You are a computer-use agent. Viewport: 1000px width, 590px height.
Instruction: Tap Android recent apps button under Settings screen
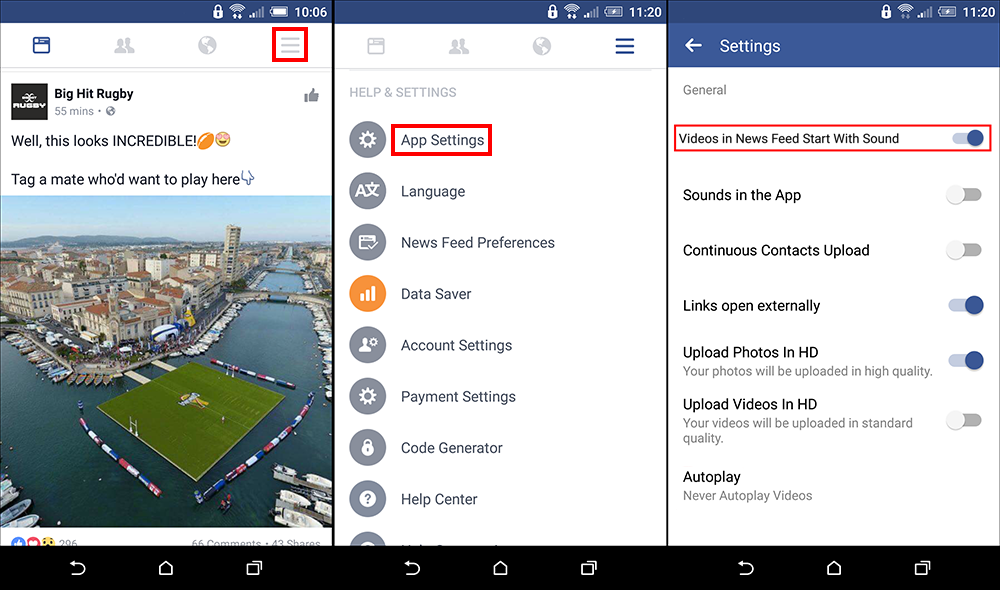[922, 568]
